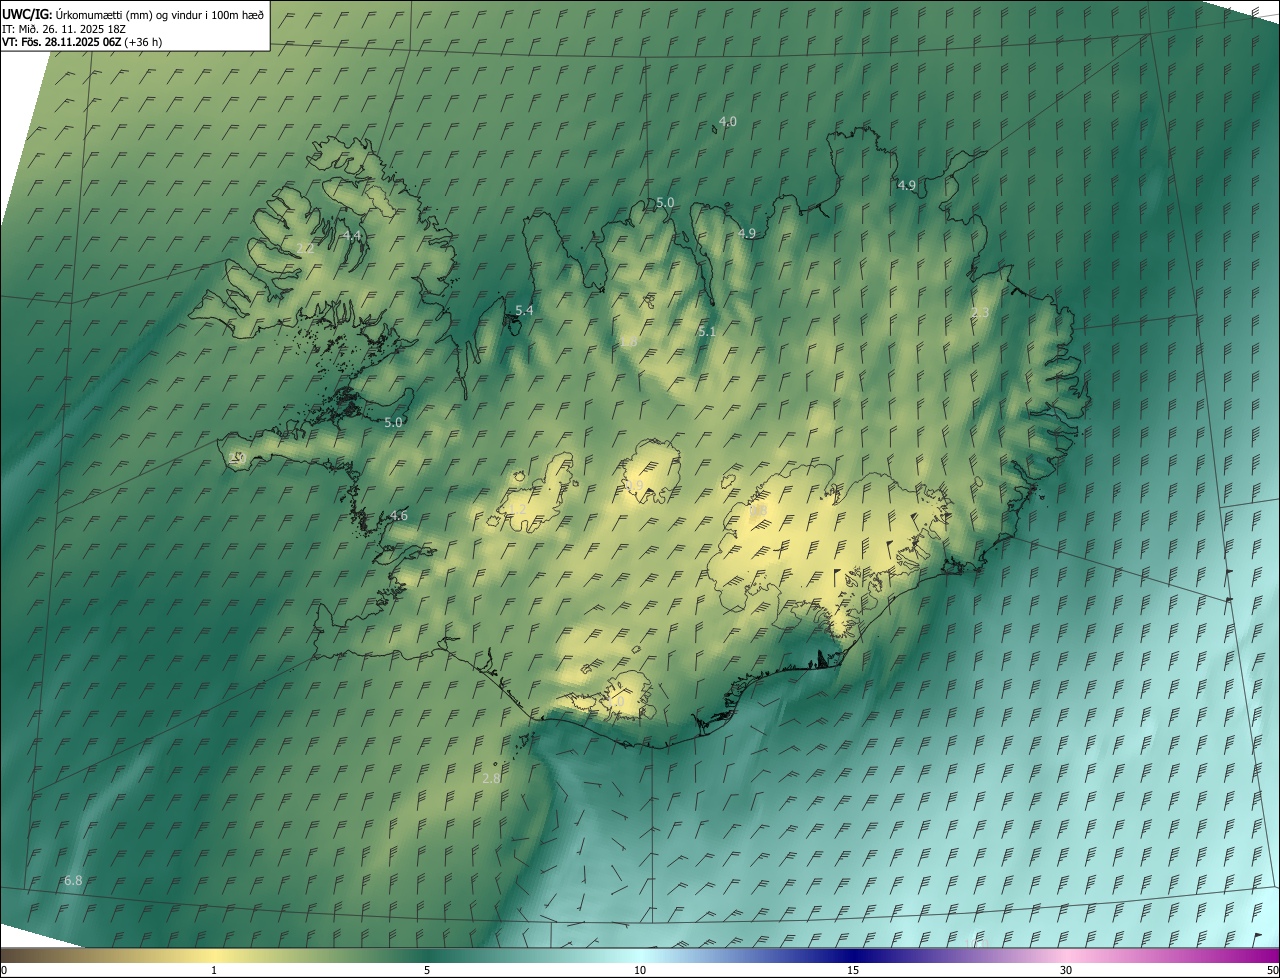The width and height of the screenshot is (1280, 978).
Task: Click the '5' tick on the color scale
Action: click(x=427, y=970)
